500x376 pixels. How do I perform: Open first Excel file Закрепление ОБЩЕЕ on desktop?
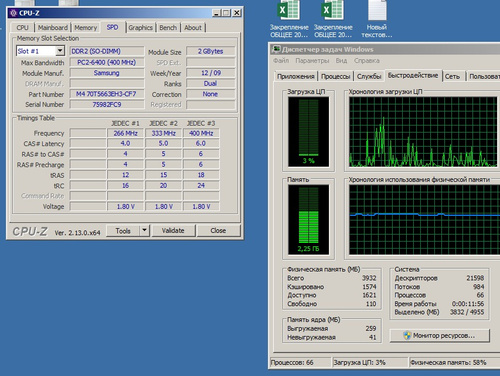[289, 19]
